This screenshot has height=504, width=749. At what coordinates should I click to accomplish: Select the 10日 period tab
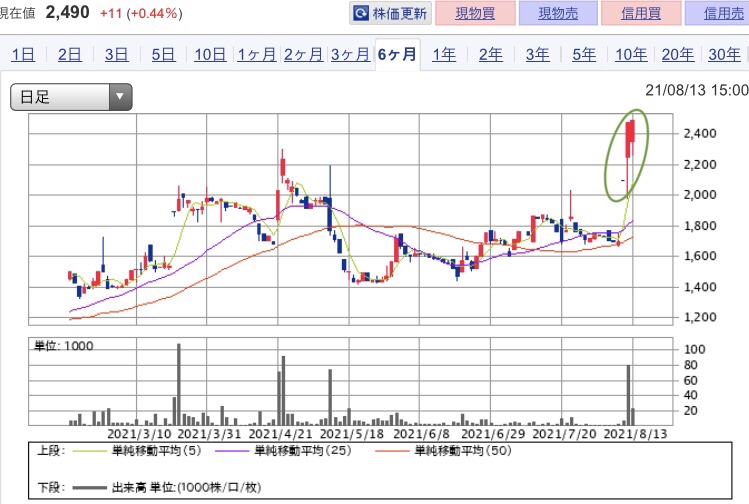click(210, 55)
